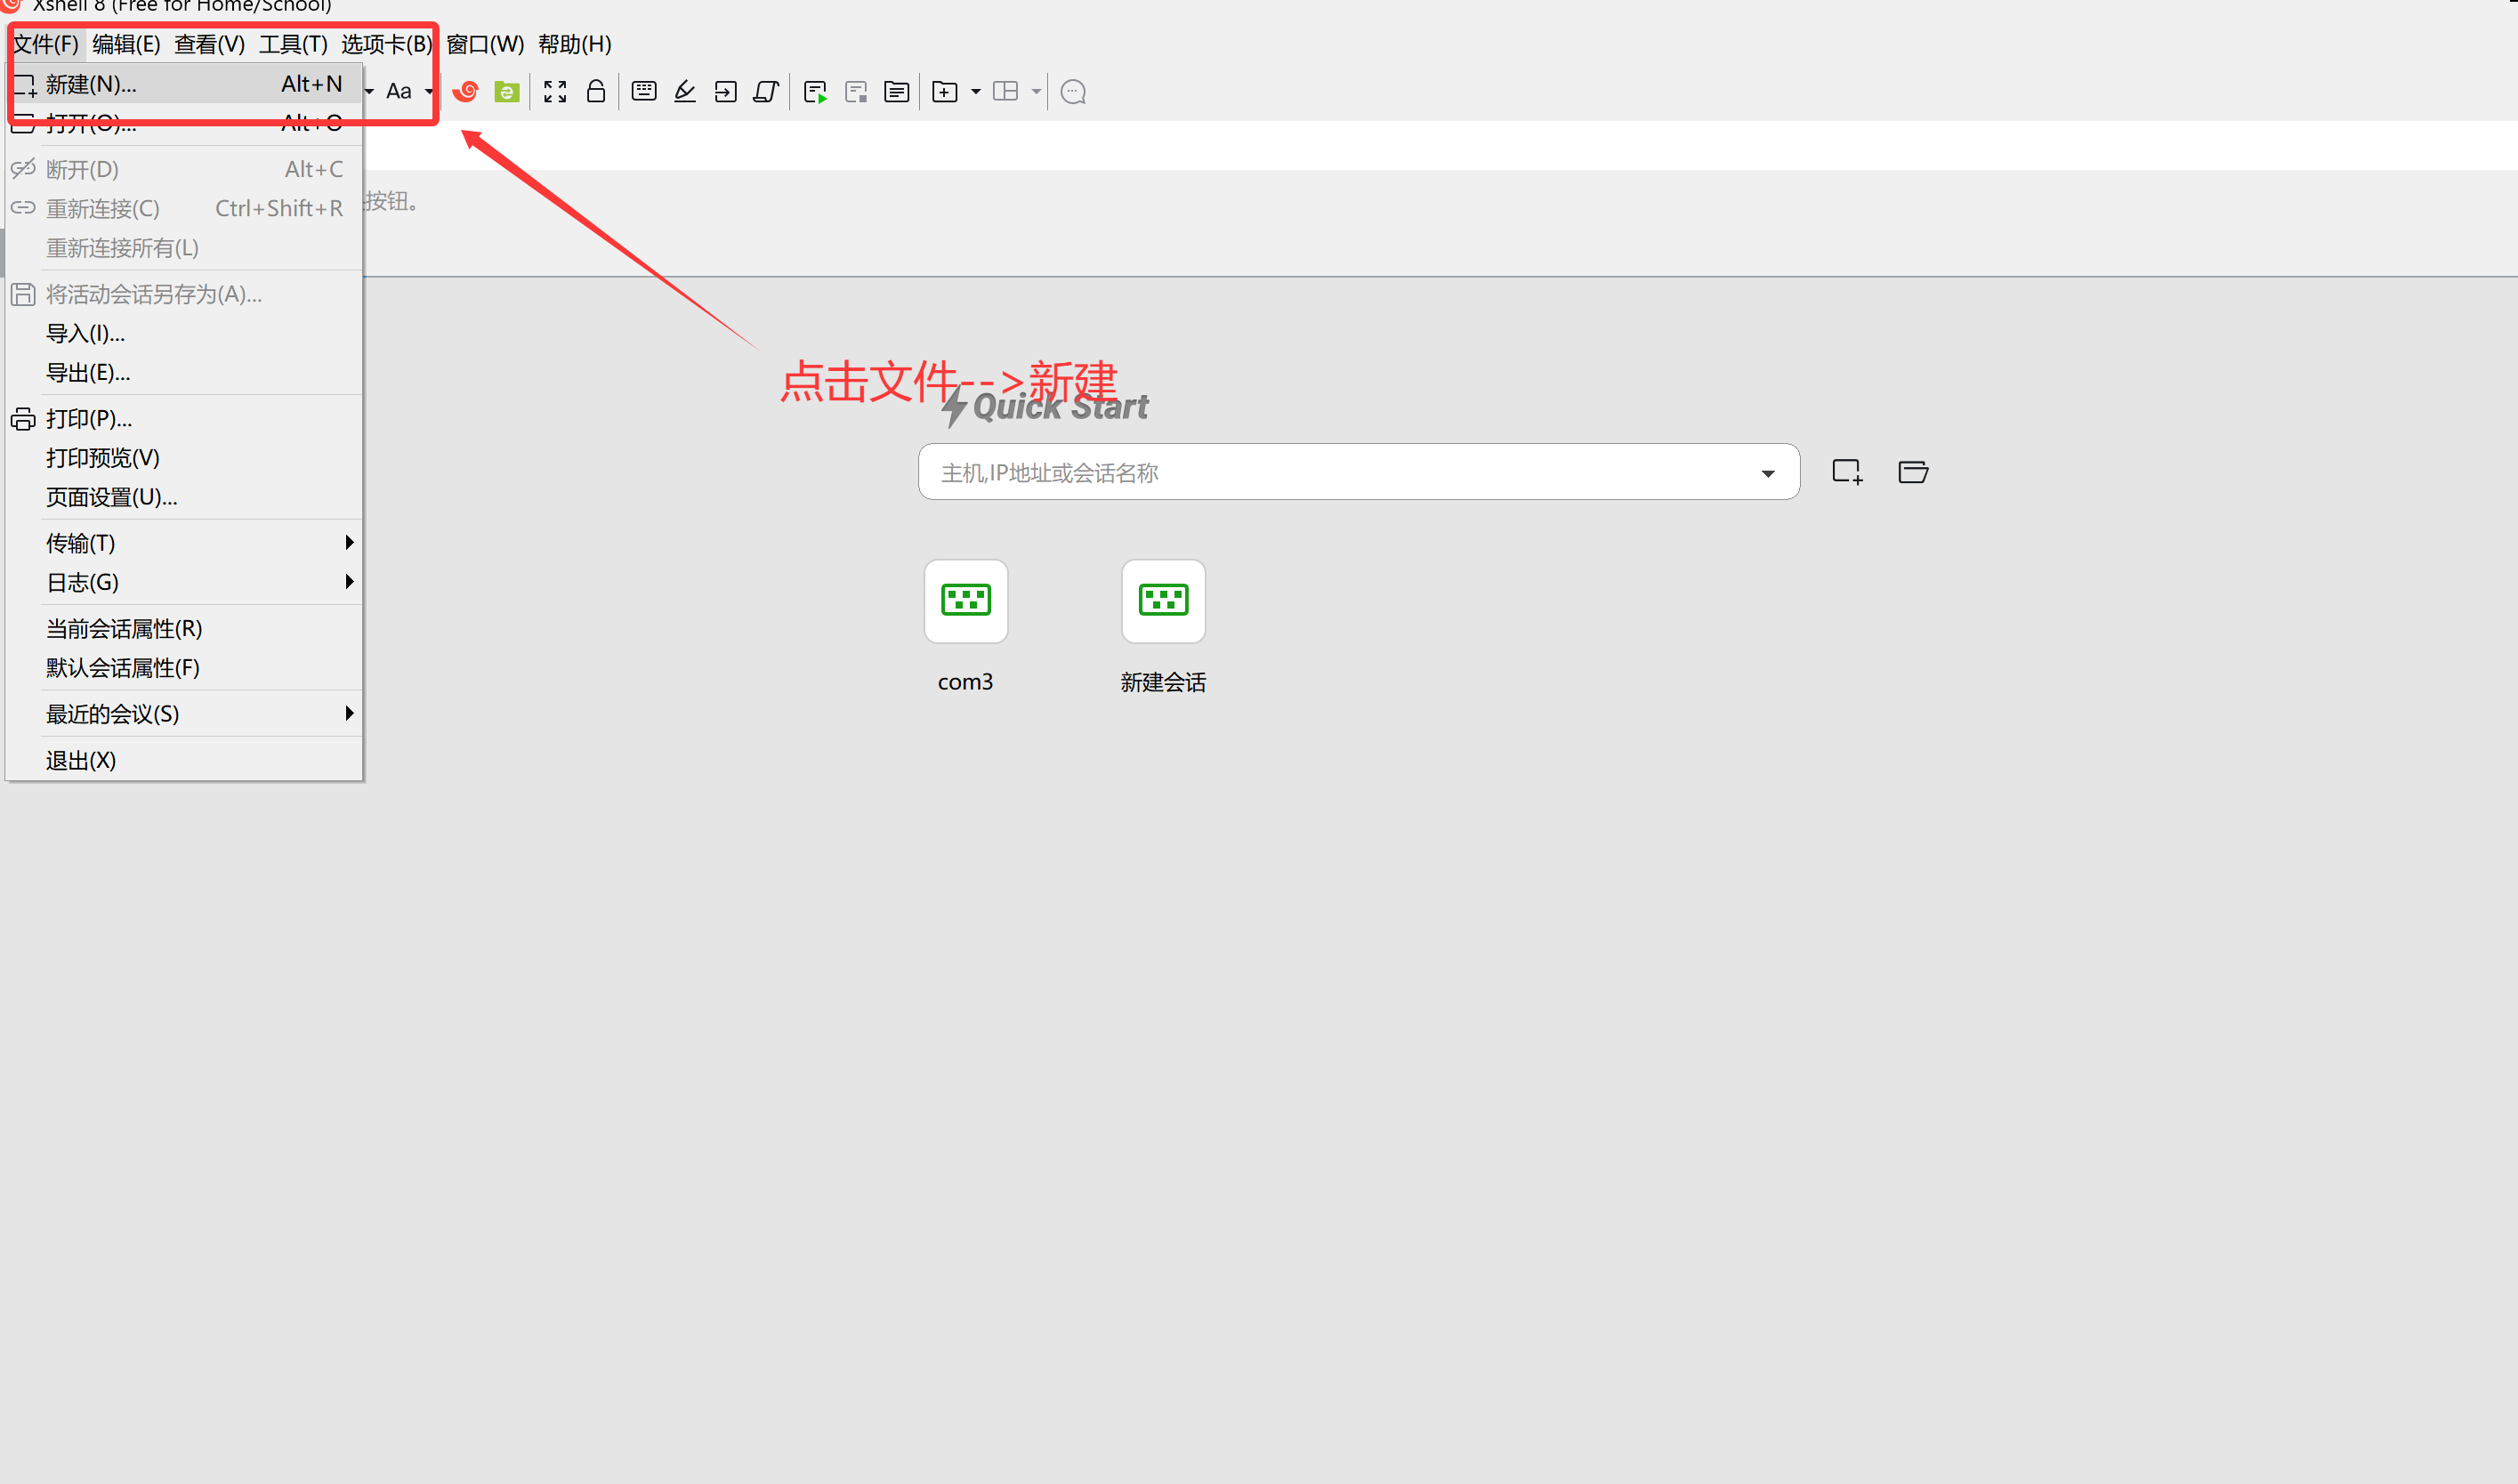The height and width of the screenshot is (1484, 2518).
Task: Open the font Aa dropdown arrow
Action: coord(429,92)
